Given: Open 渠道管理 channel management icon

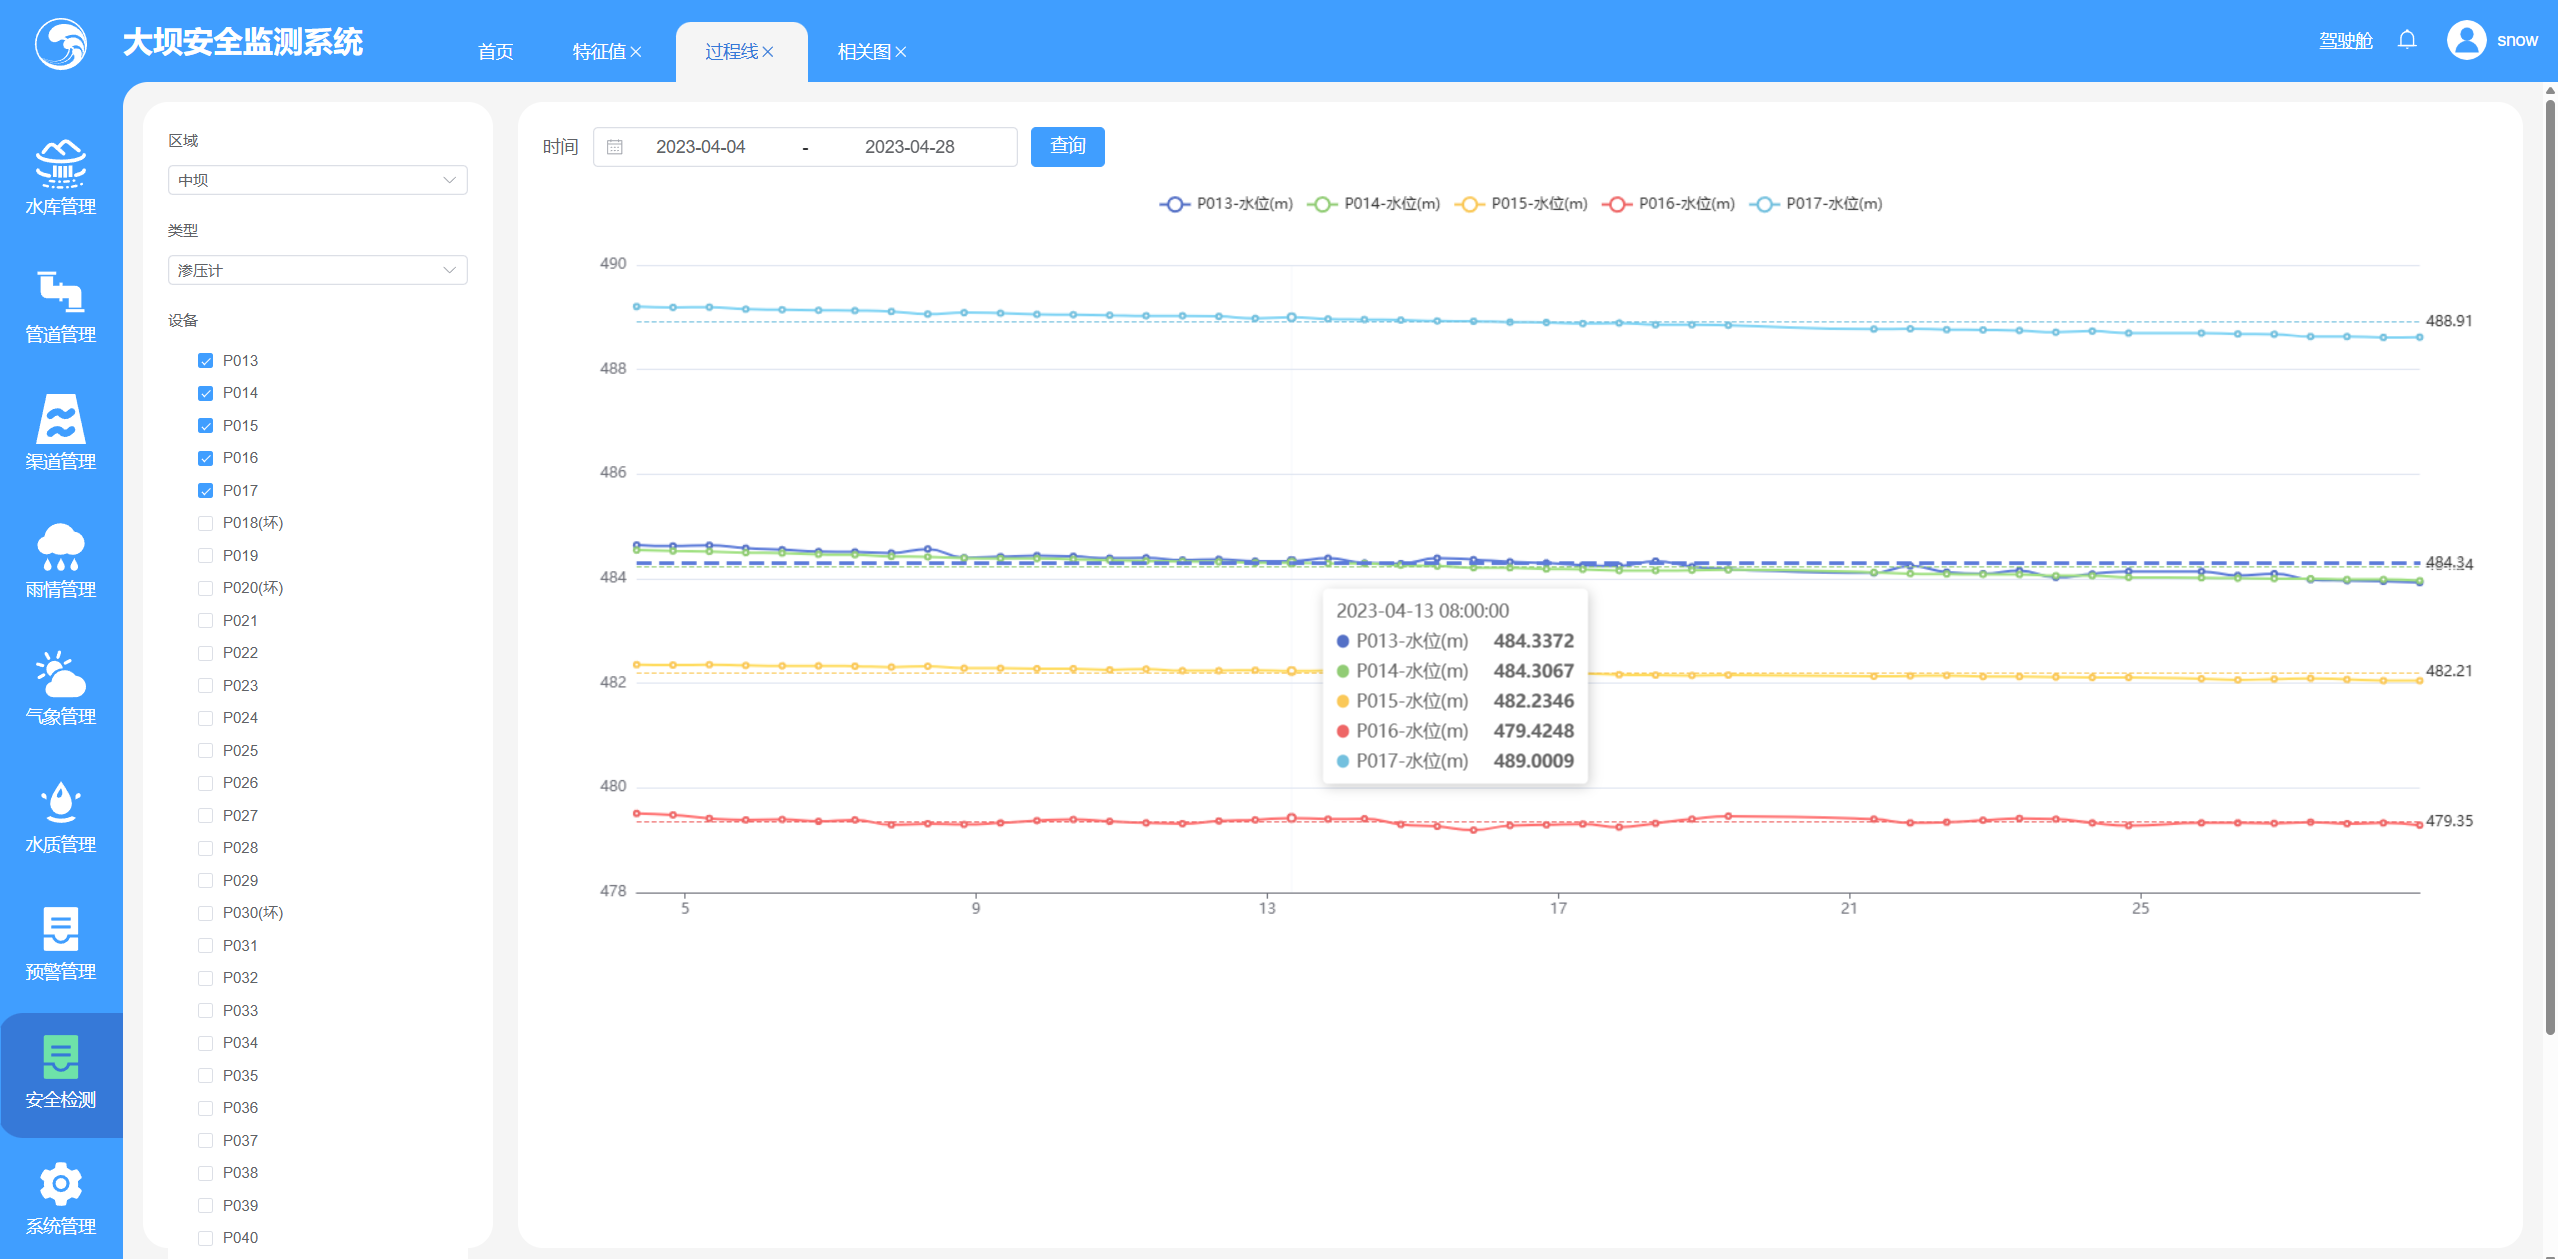Looking at the screenshot, I should tap(61, 419).
